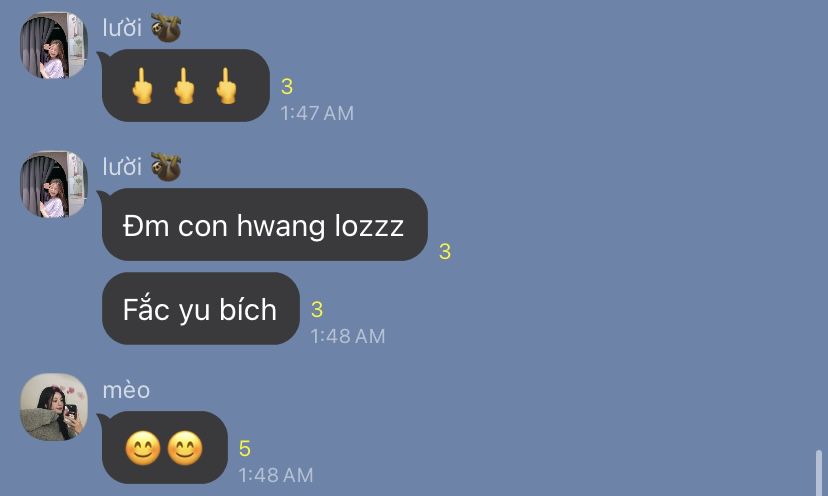View read count 3 beside 'Fắc yu bích'
Image resolution: width=828 pixels, height=496 pixels.
point(317,310)
